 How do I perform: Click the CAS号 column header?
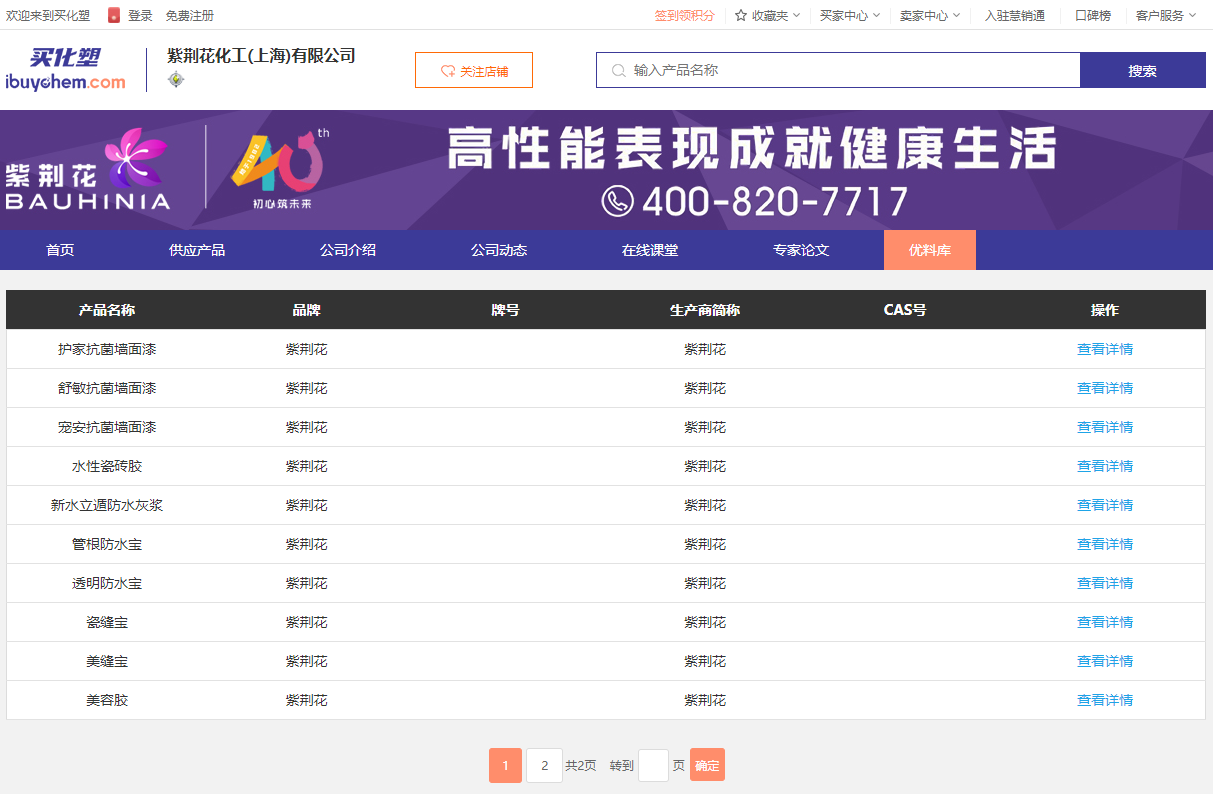(x=905, y=310)
